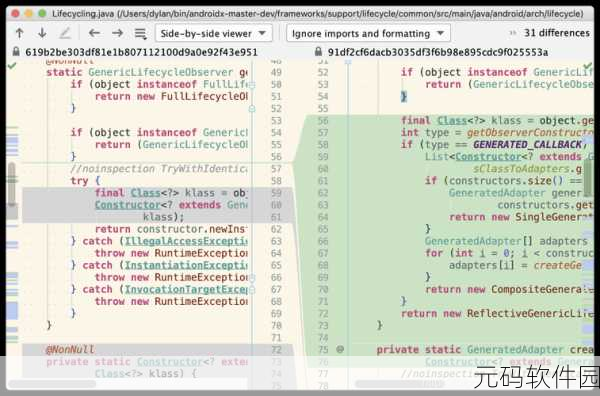
Task: Open the Ignore imports and formatting dropdown
Action: pyautogui.click(x=368, y=33)
